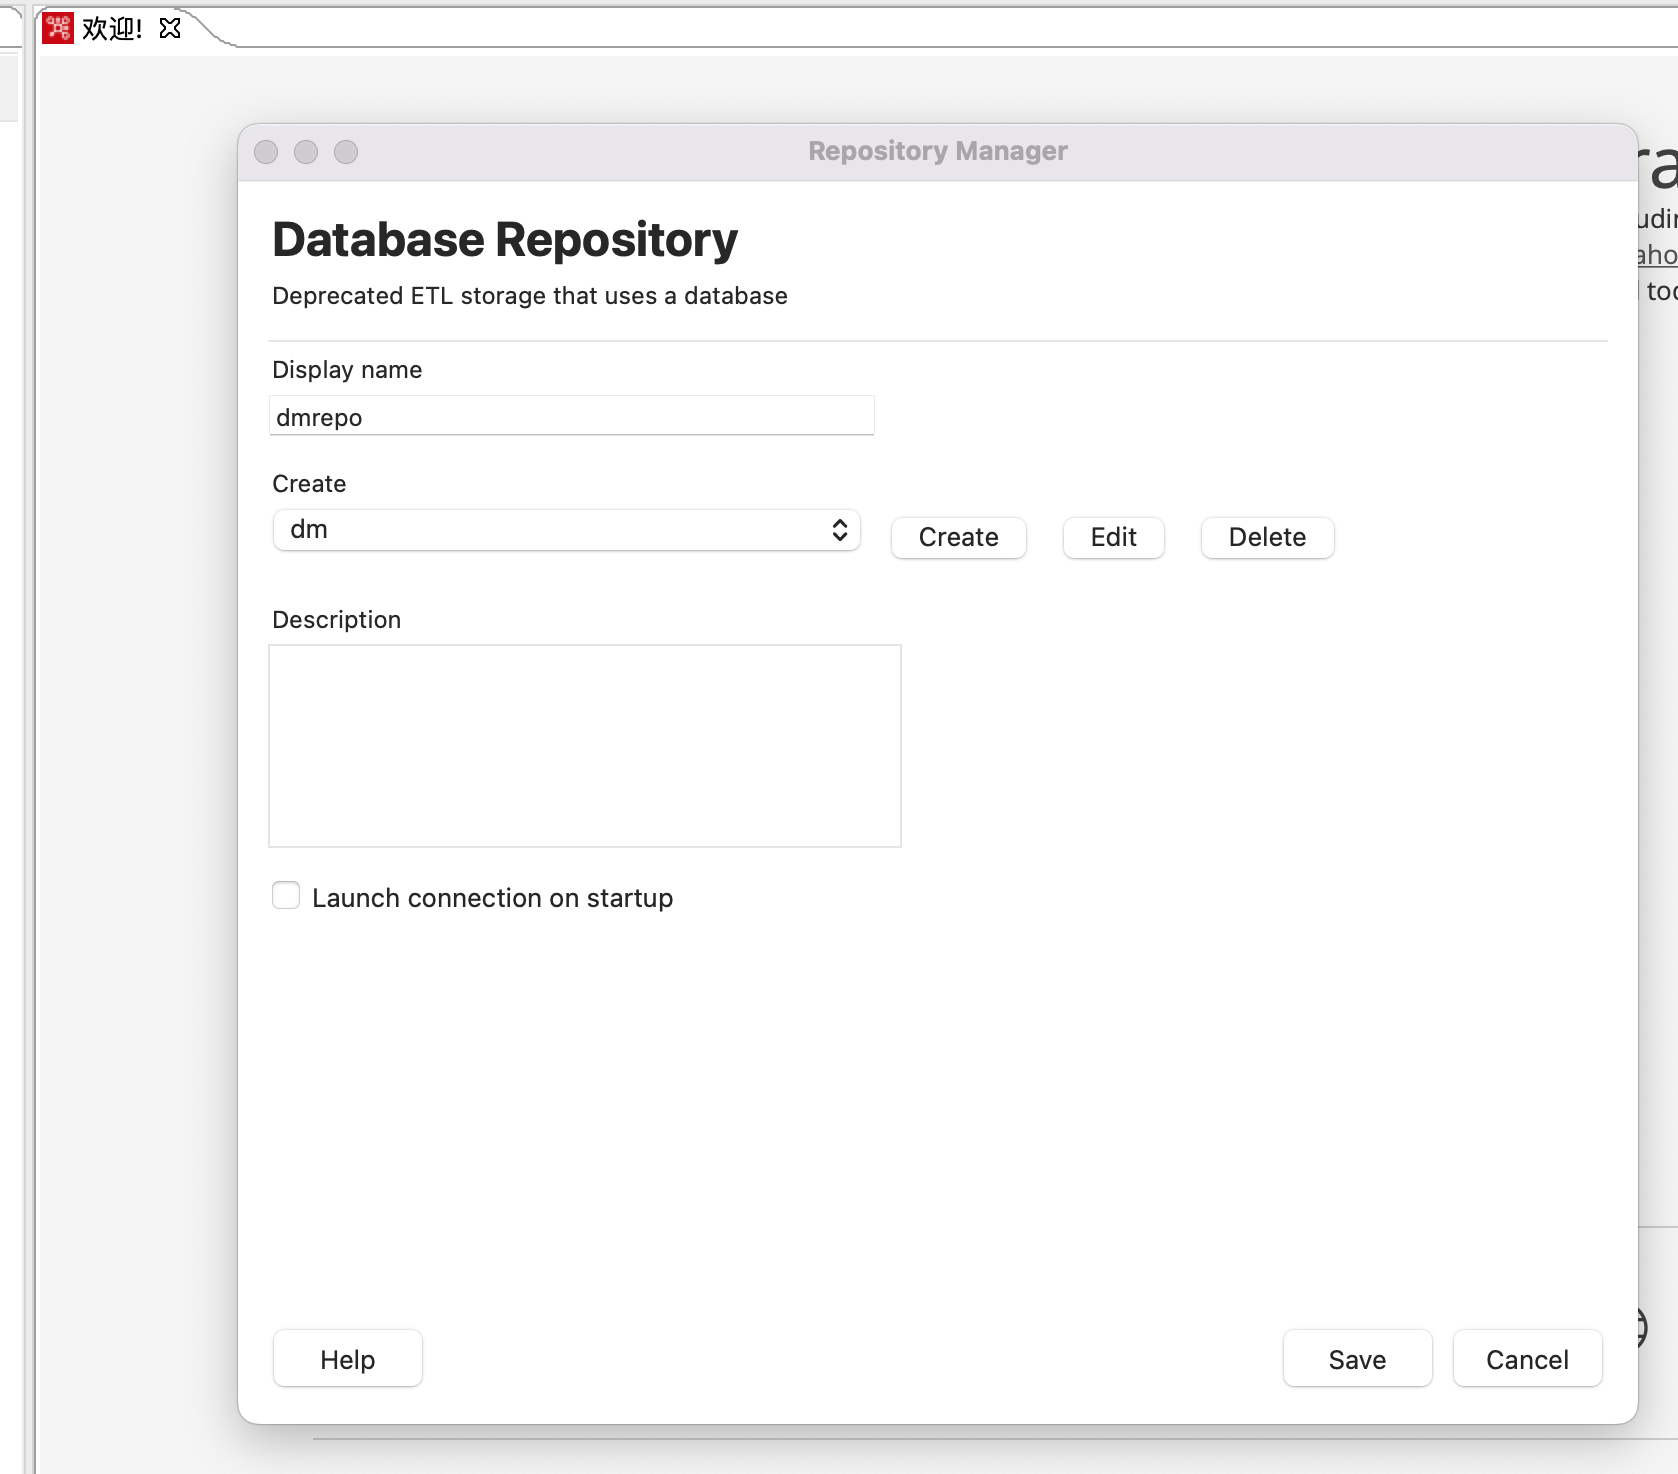The width and height of the screenshot is (1678, 1474).
Task: Click the red Pentaho icon on the welcome tab
Action: coord(58,28)
